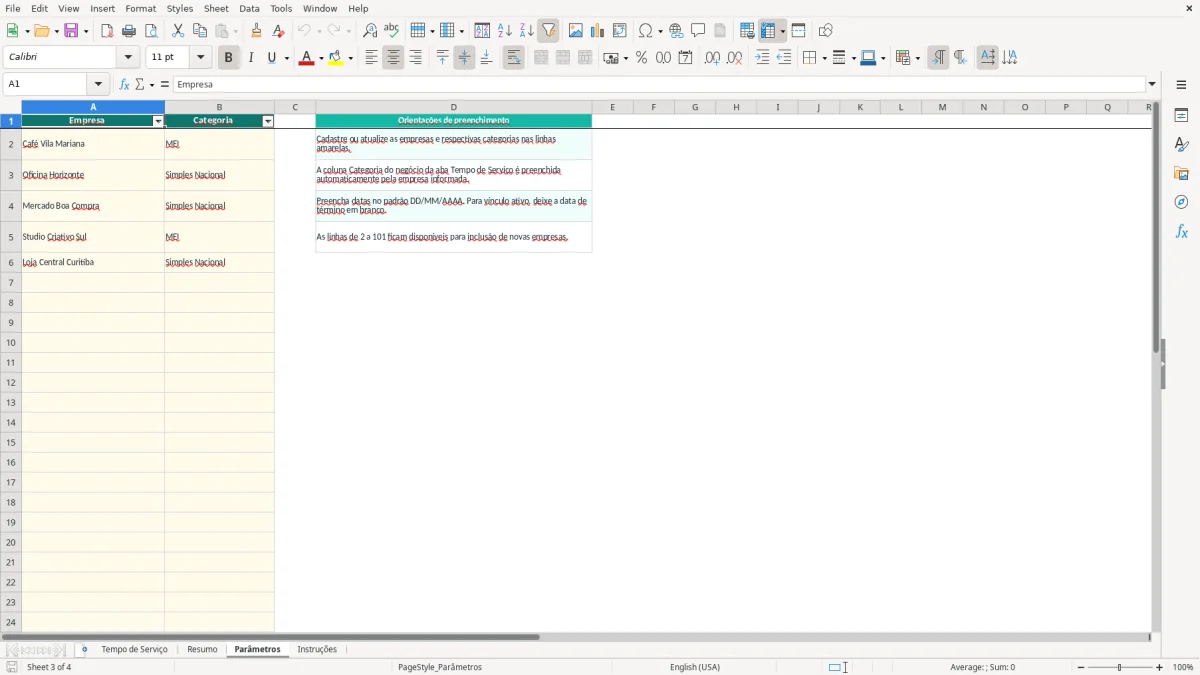Open the sidebar Navigator panel
Screen dimensions: 1200x675
coord(1181,202)
